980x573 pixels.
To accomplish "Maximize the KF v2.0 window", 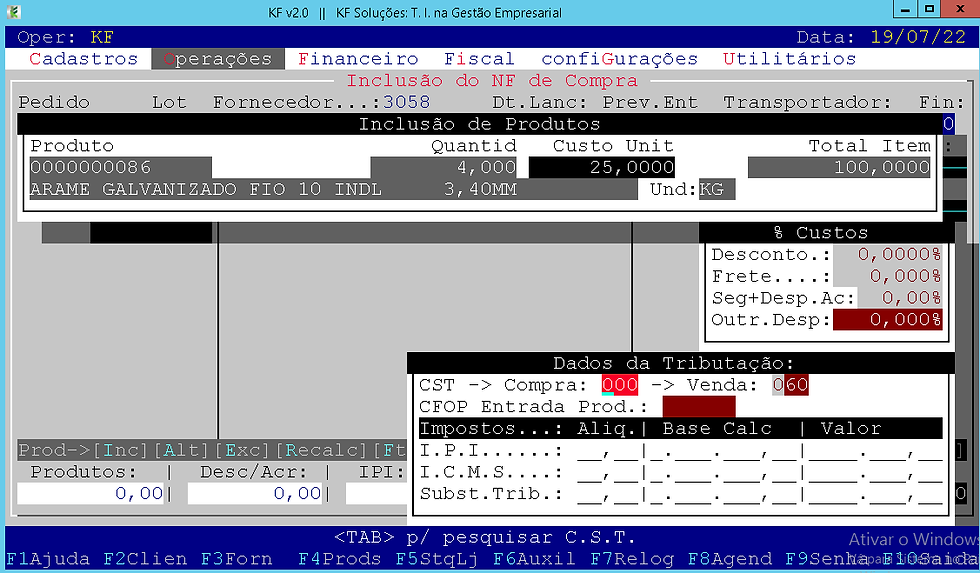I will [929, 9].
